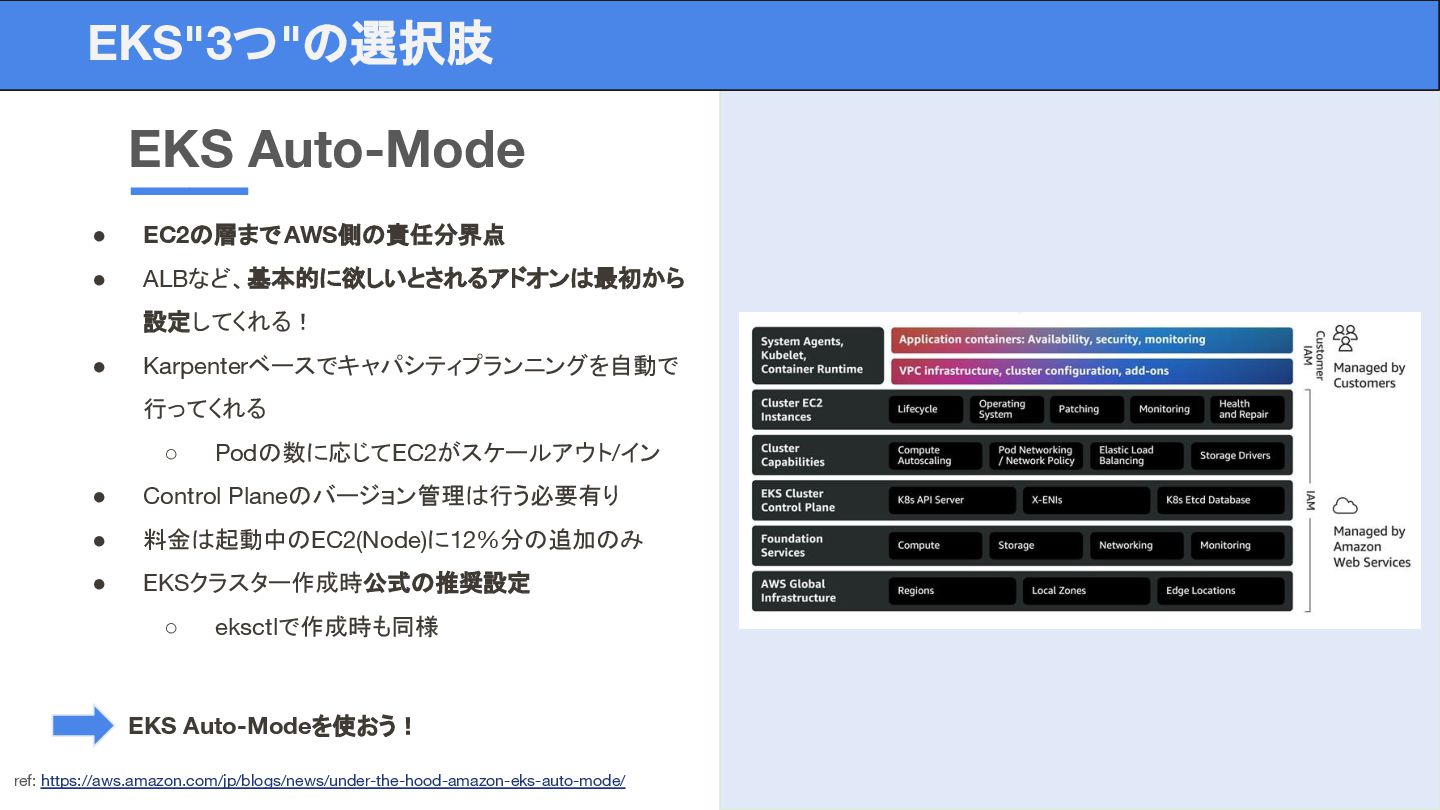Open the aws.amazon.com under-the-hood blog reference link

(x=333, y=781)
